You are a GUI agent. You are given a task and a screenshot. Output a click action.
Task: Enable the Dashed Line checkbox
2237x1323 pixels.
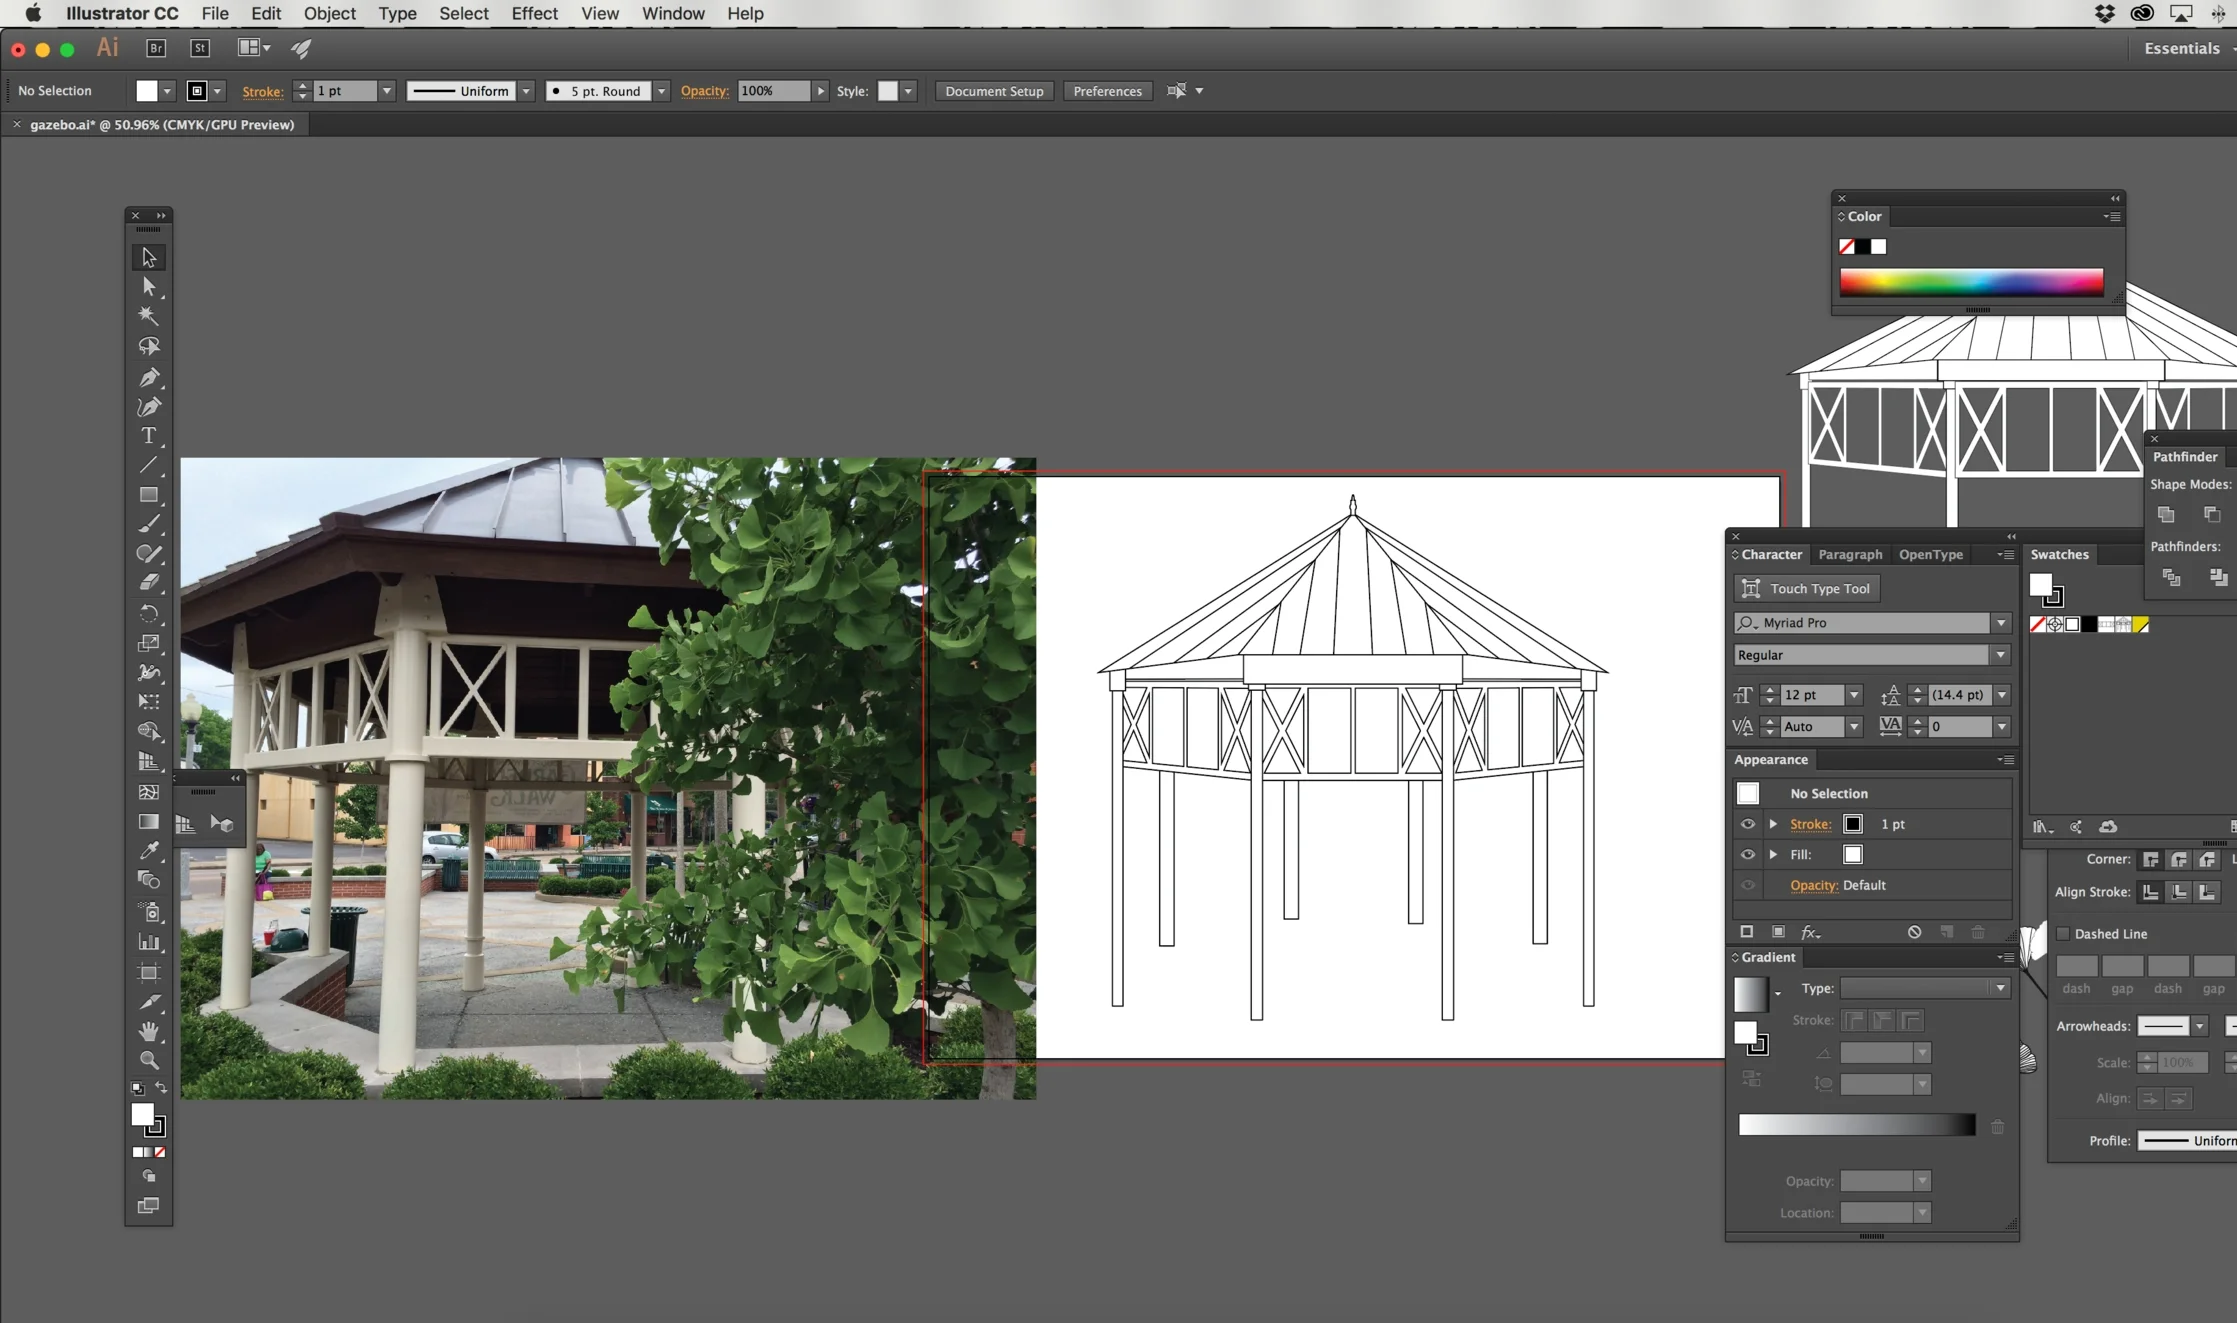pyautogui.click(x=2063, y=934)
